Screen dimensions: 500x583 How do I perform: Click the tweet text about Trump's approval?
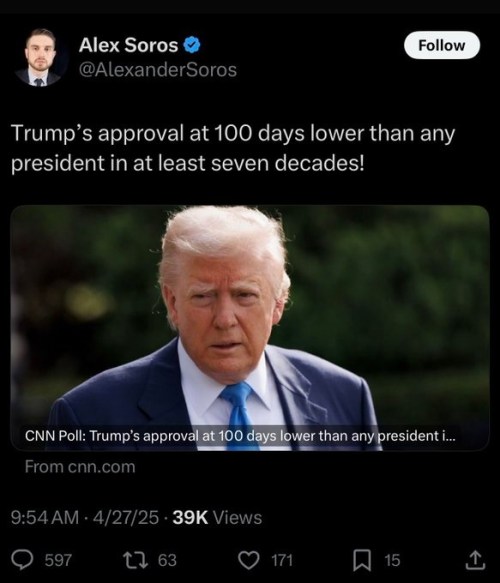(233, 148)
